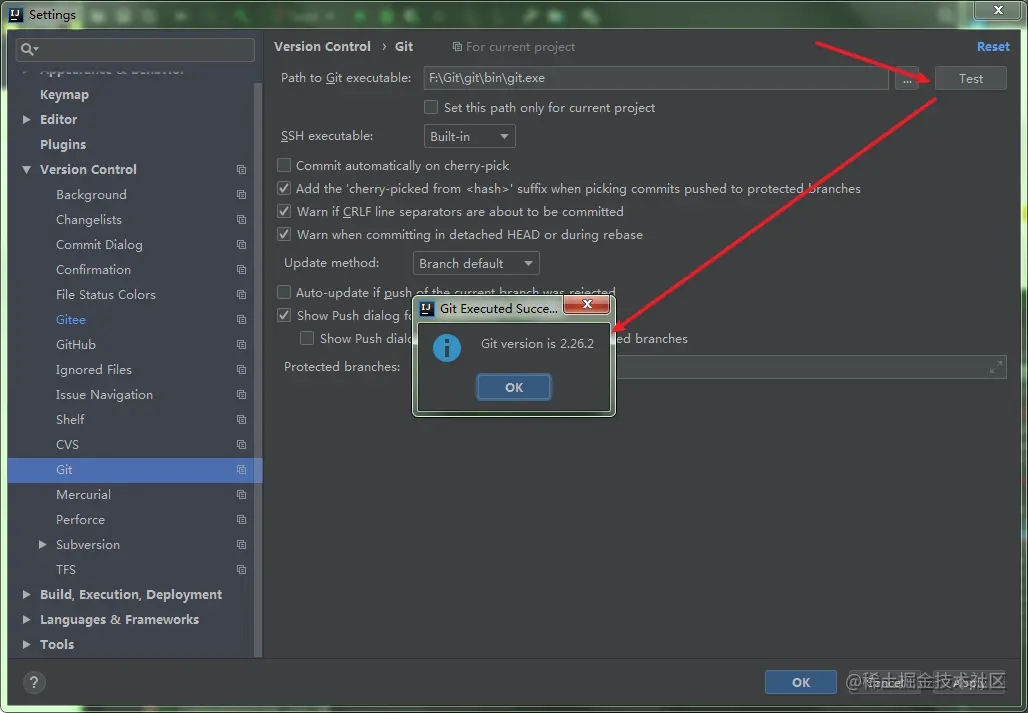The height and width of the screenshot is (713, 1028).
Task: Click the project-level icon beside CVS
Action: coord(241,444)
